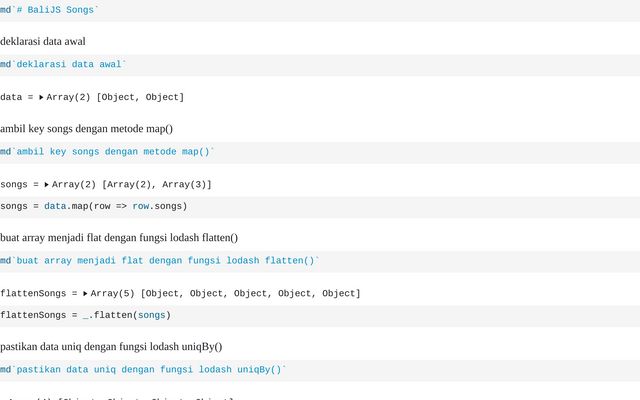Screen dimensions: 640x400
Task: Click rendered paragraph about lodash uniqBy()
Action: pyautogui.click(x=111, y=346)
